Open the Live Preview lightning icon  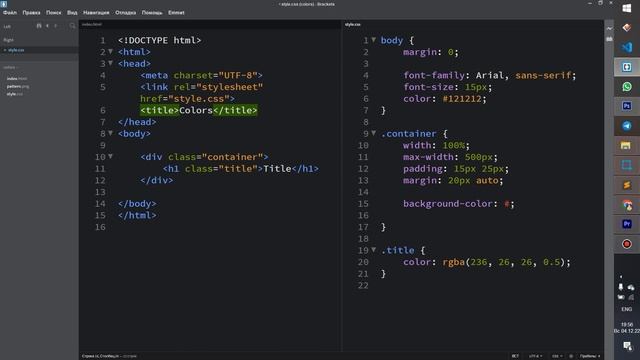[609, 29]
